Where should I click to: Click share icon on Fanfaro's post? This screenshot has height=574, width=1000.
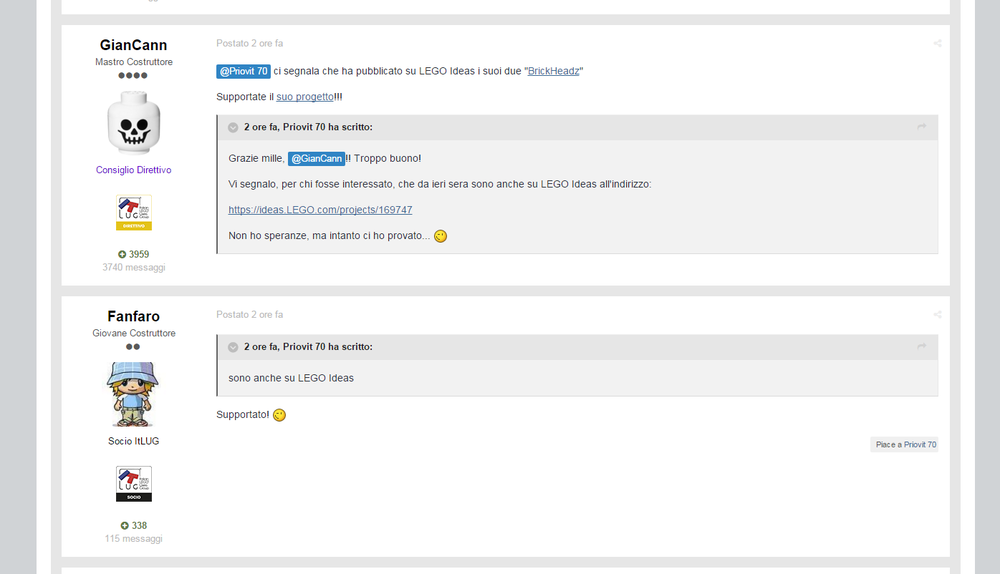[937, 314]
